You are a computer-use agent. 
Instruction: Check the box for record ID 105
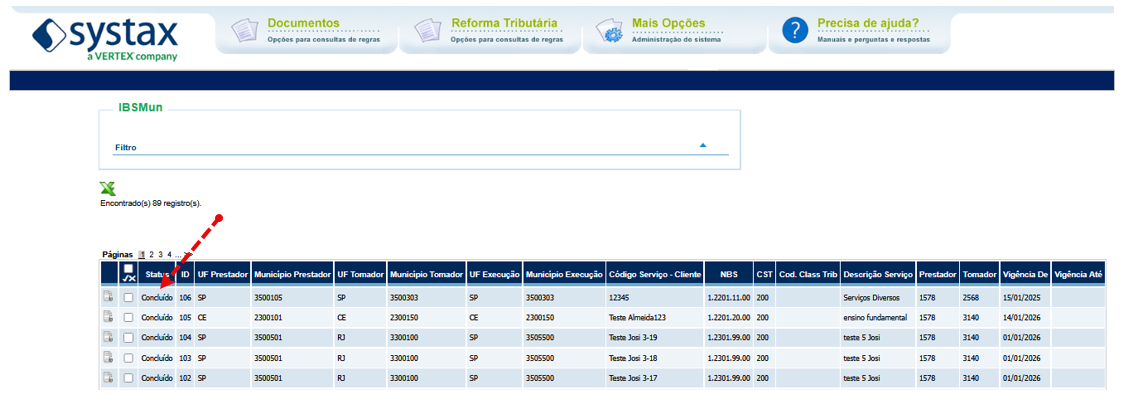(x=129, y=317)
